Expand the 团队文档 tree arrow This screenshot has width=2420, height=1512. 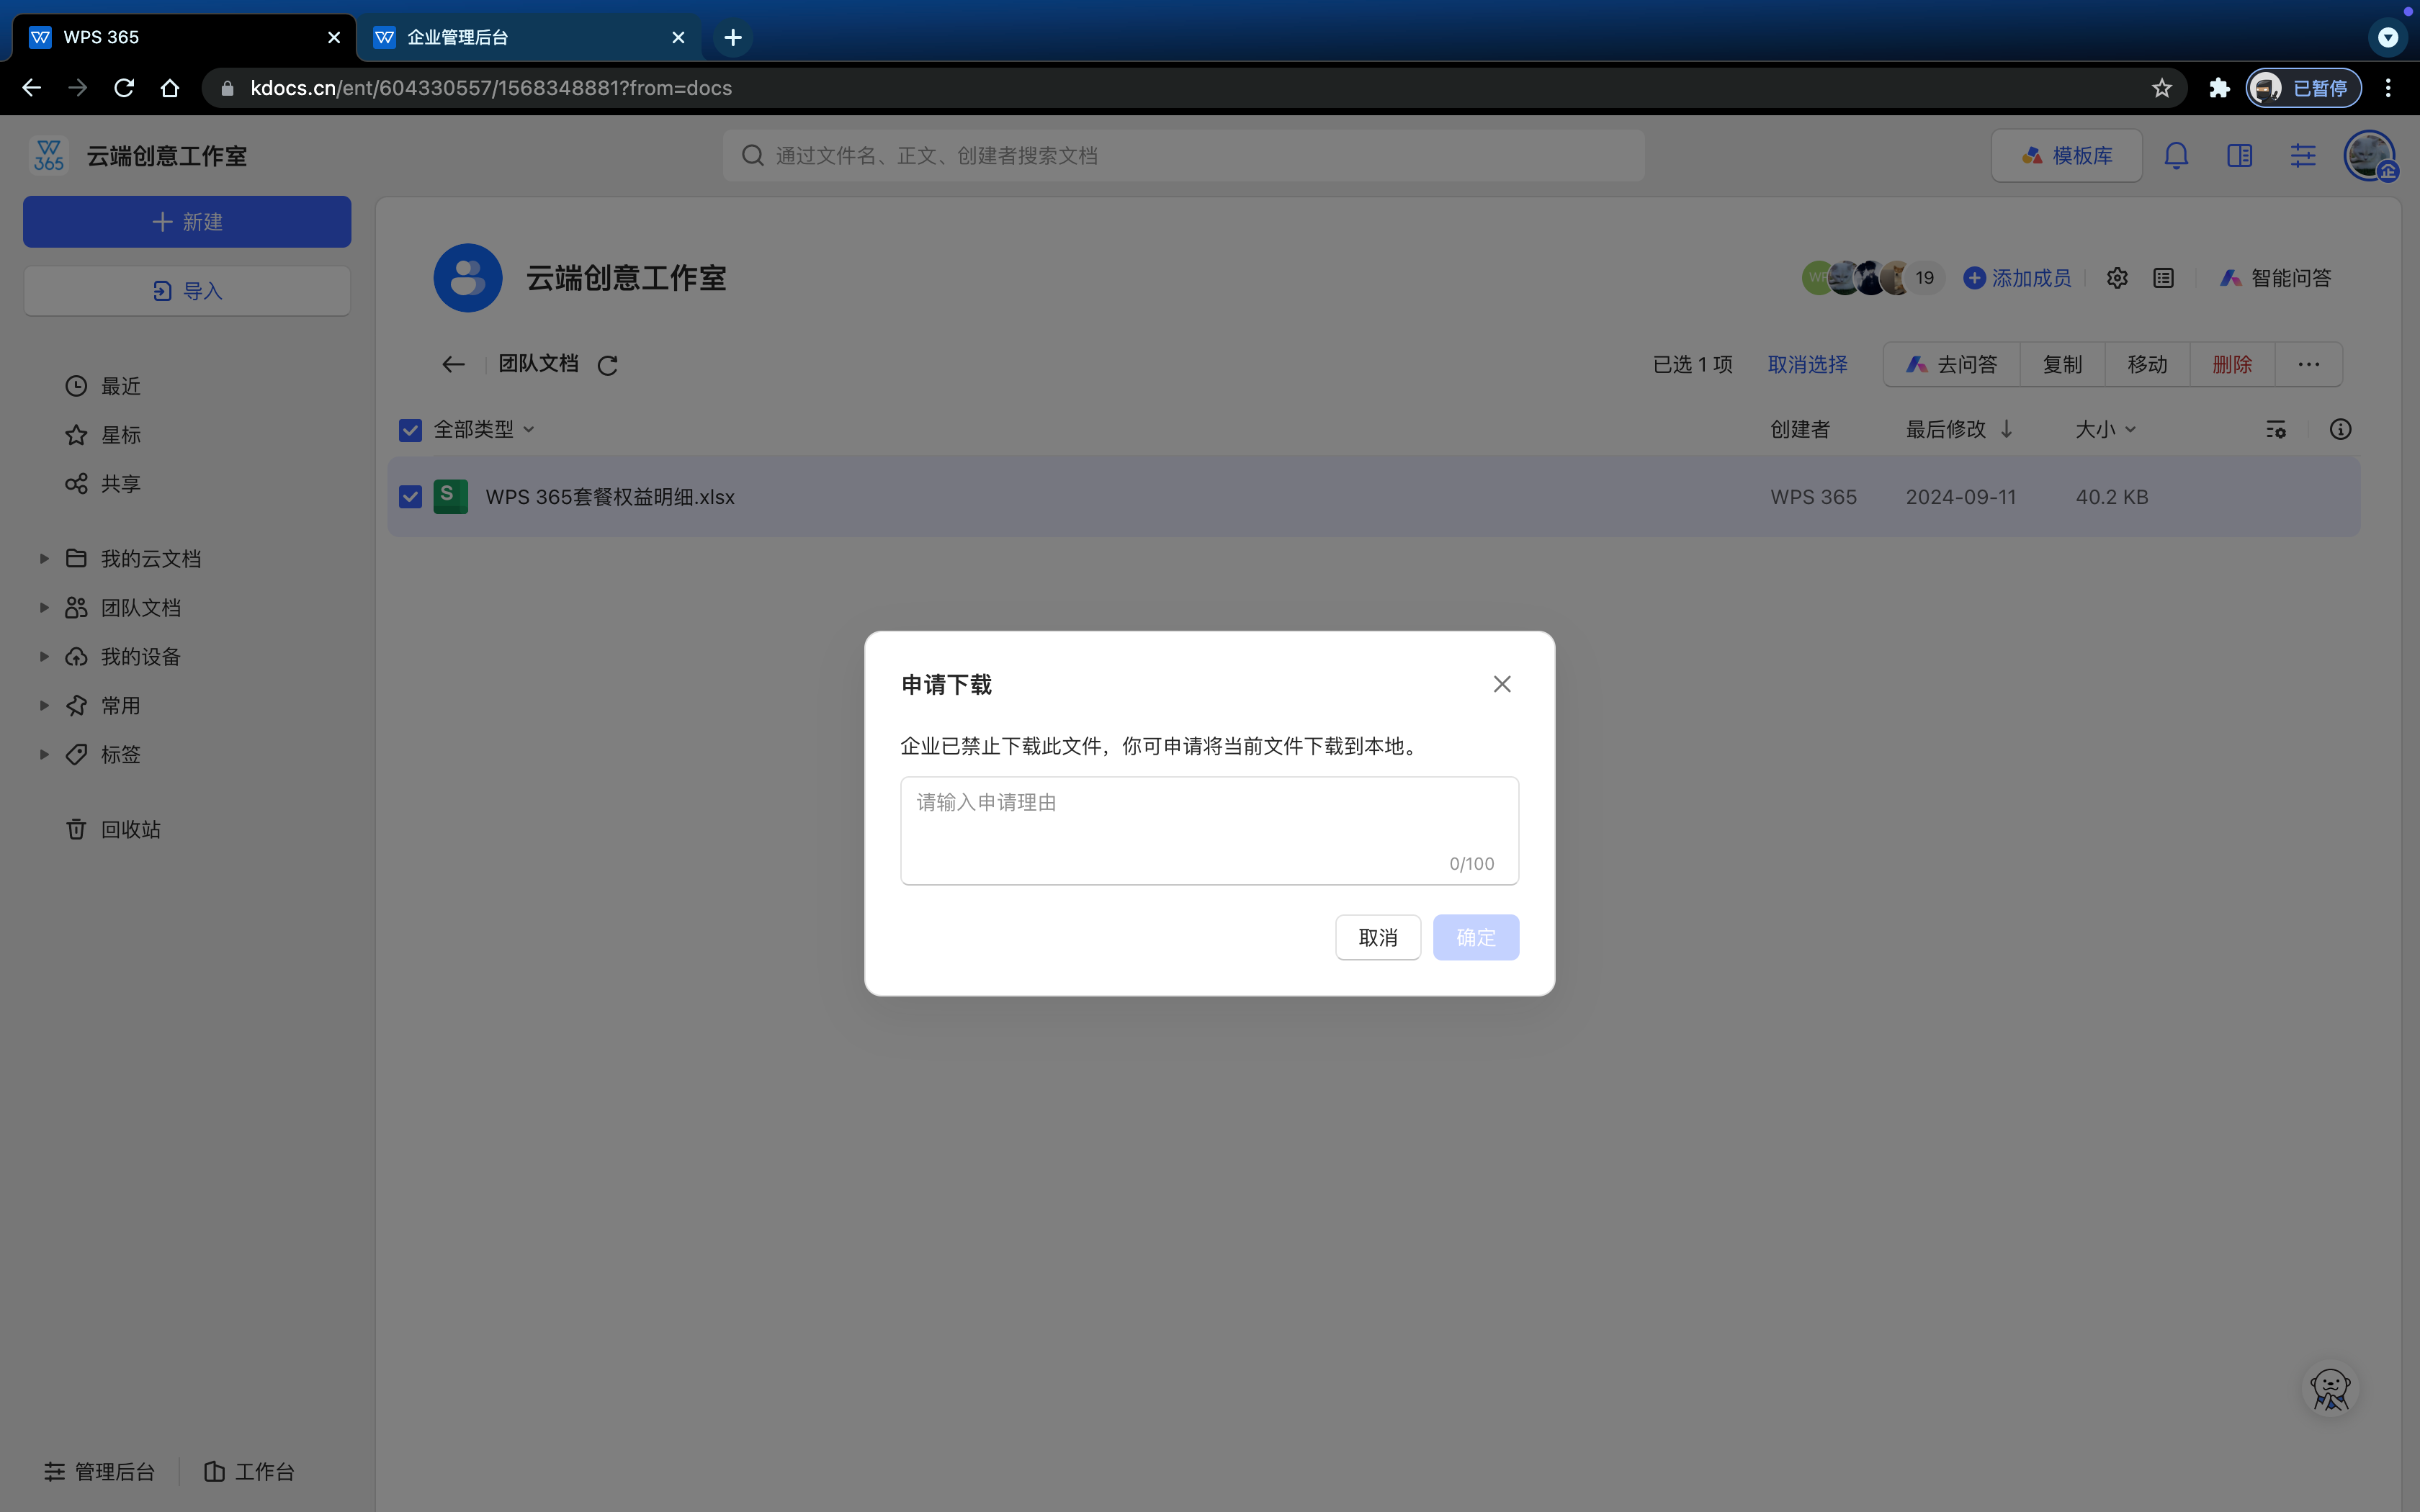point(44,607)
